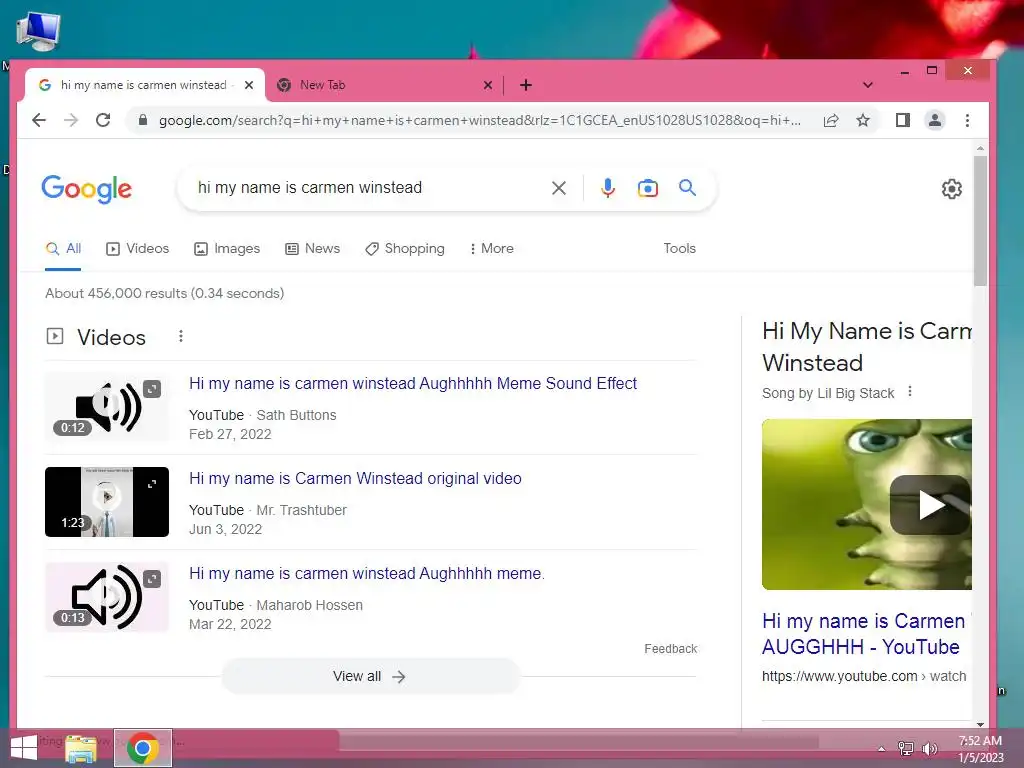Click the 0:13 meme video thumbnail
This screenshot has height=768, width=1024.
(106, 597)
